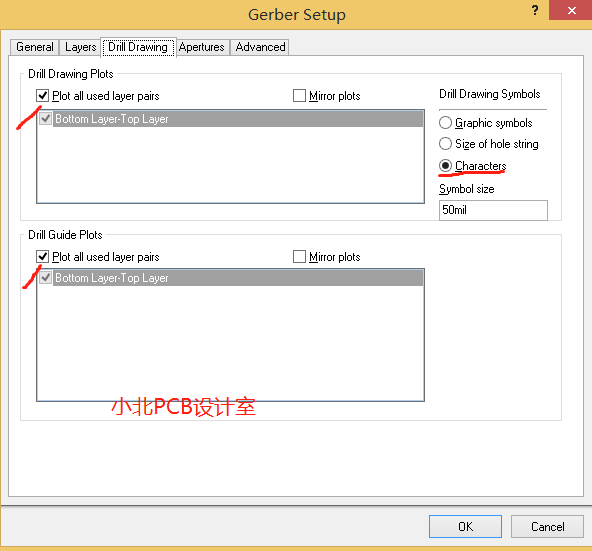The width and height of the screenshot is (592, 551).
Task: Confirm settings with OK button
Action: [x=465, y=526]
